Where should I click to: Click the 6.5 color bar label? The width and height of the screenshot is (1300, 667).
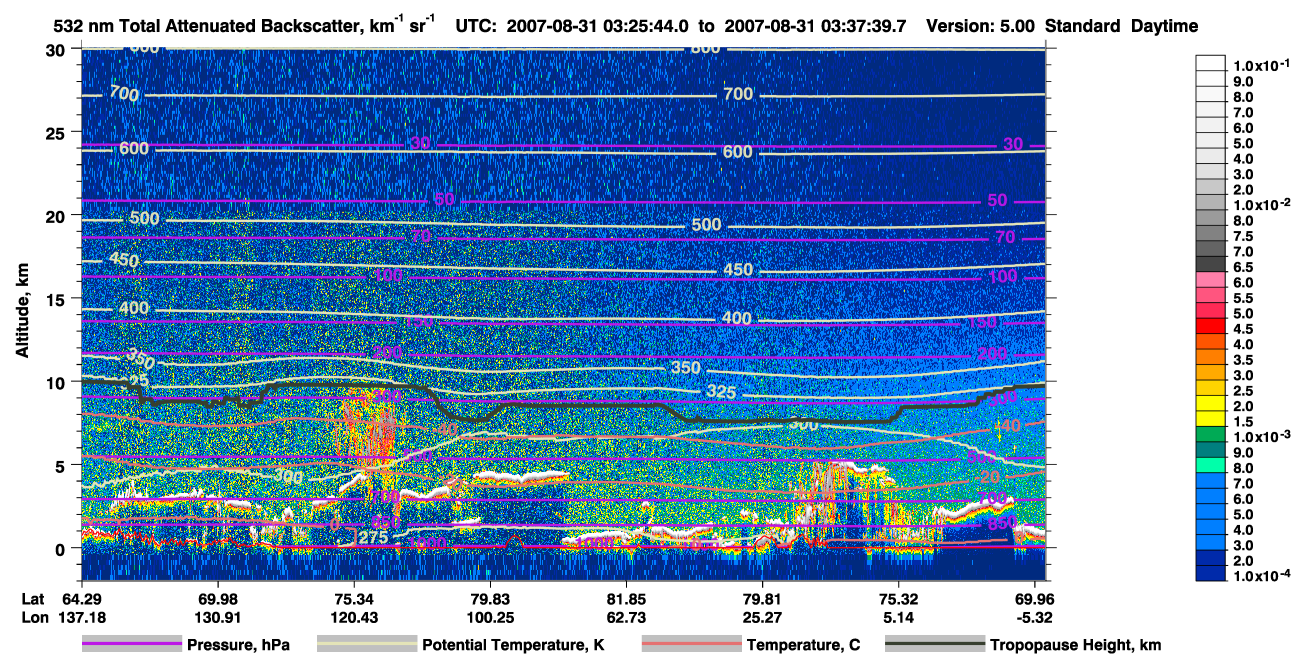pos(1245,267)
